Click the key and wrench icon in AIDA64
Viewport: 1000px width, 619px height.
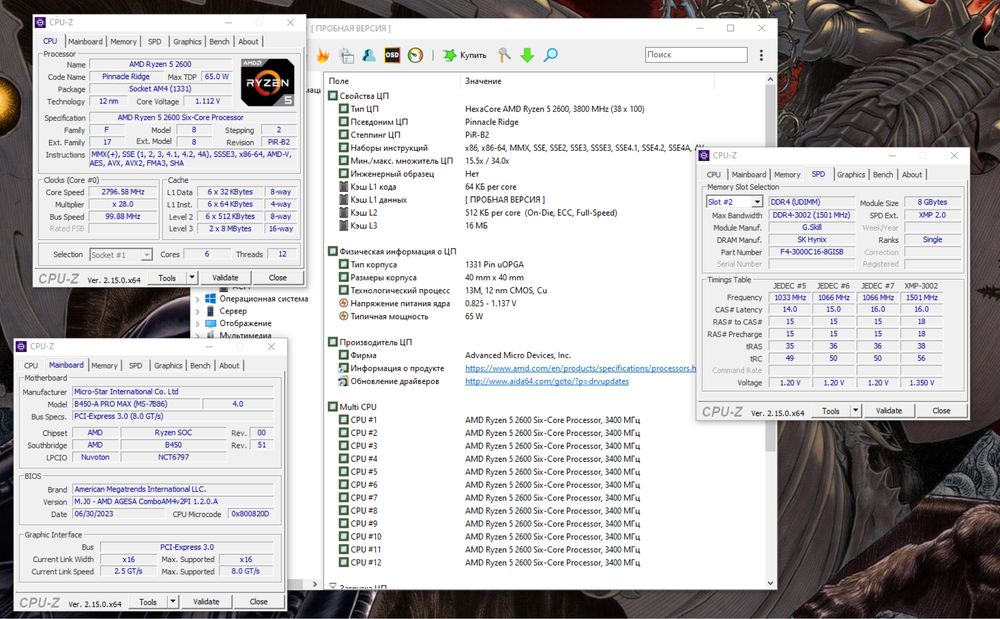[504, 55]
